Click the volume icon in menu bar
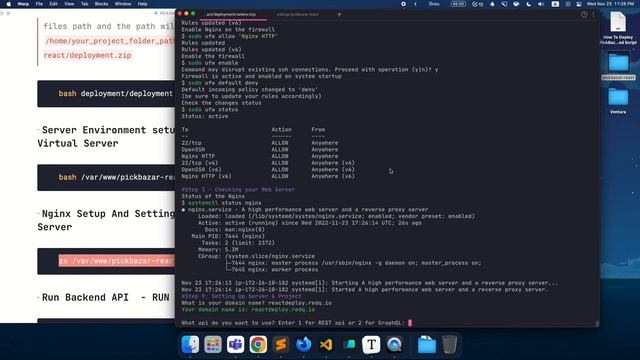Image resolution: width=640 pixels, height=360 pixels. [541, 4]
